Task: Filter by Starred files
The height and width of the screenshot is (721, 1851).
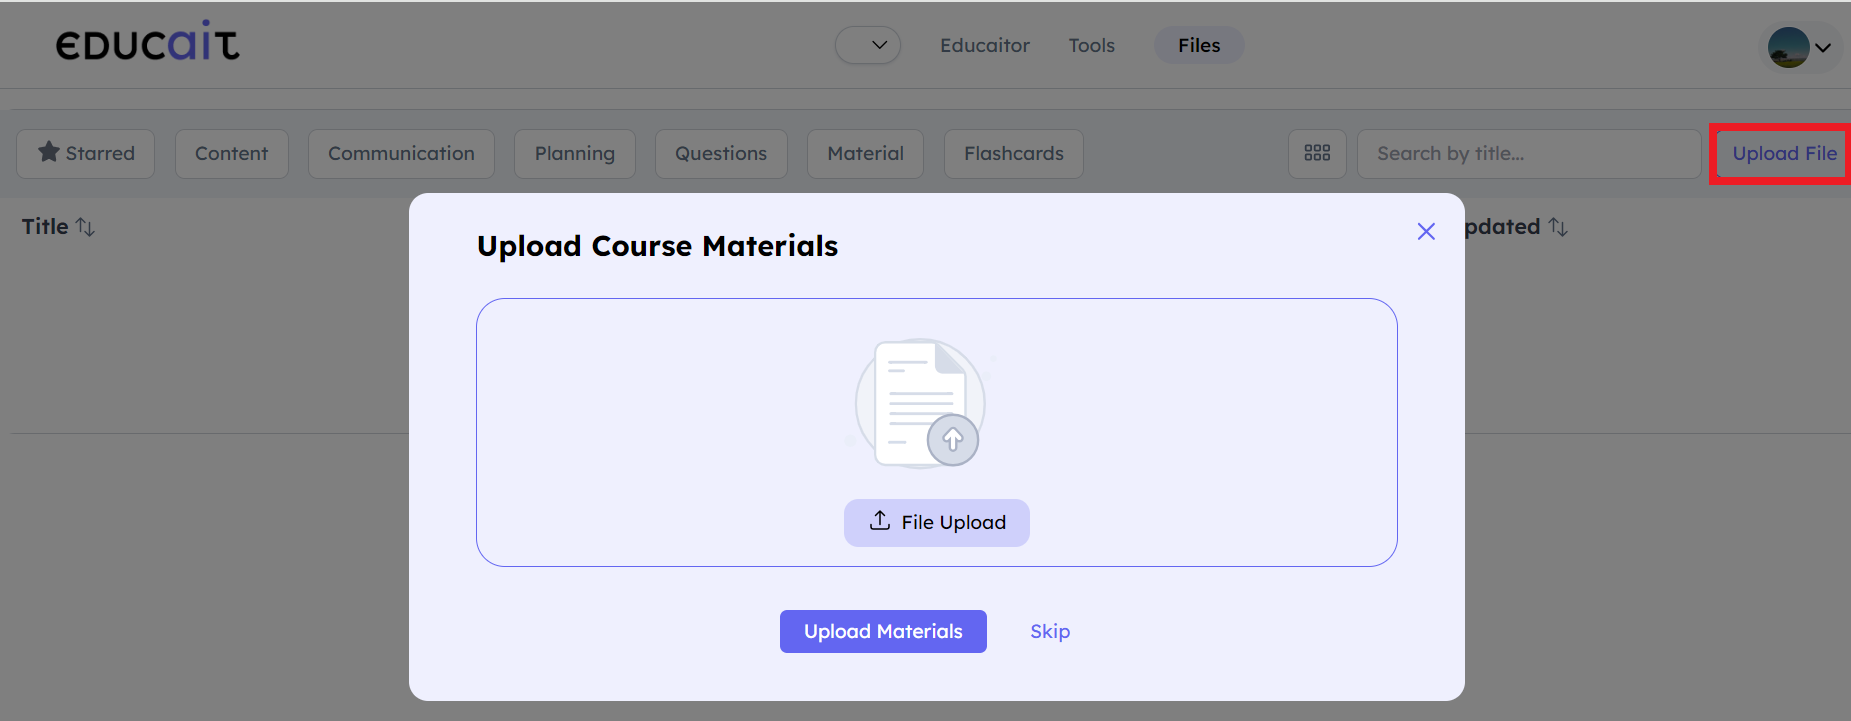Action: tap(86, 153)
